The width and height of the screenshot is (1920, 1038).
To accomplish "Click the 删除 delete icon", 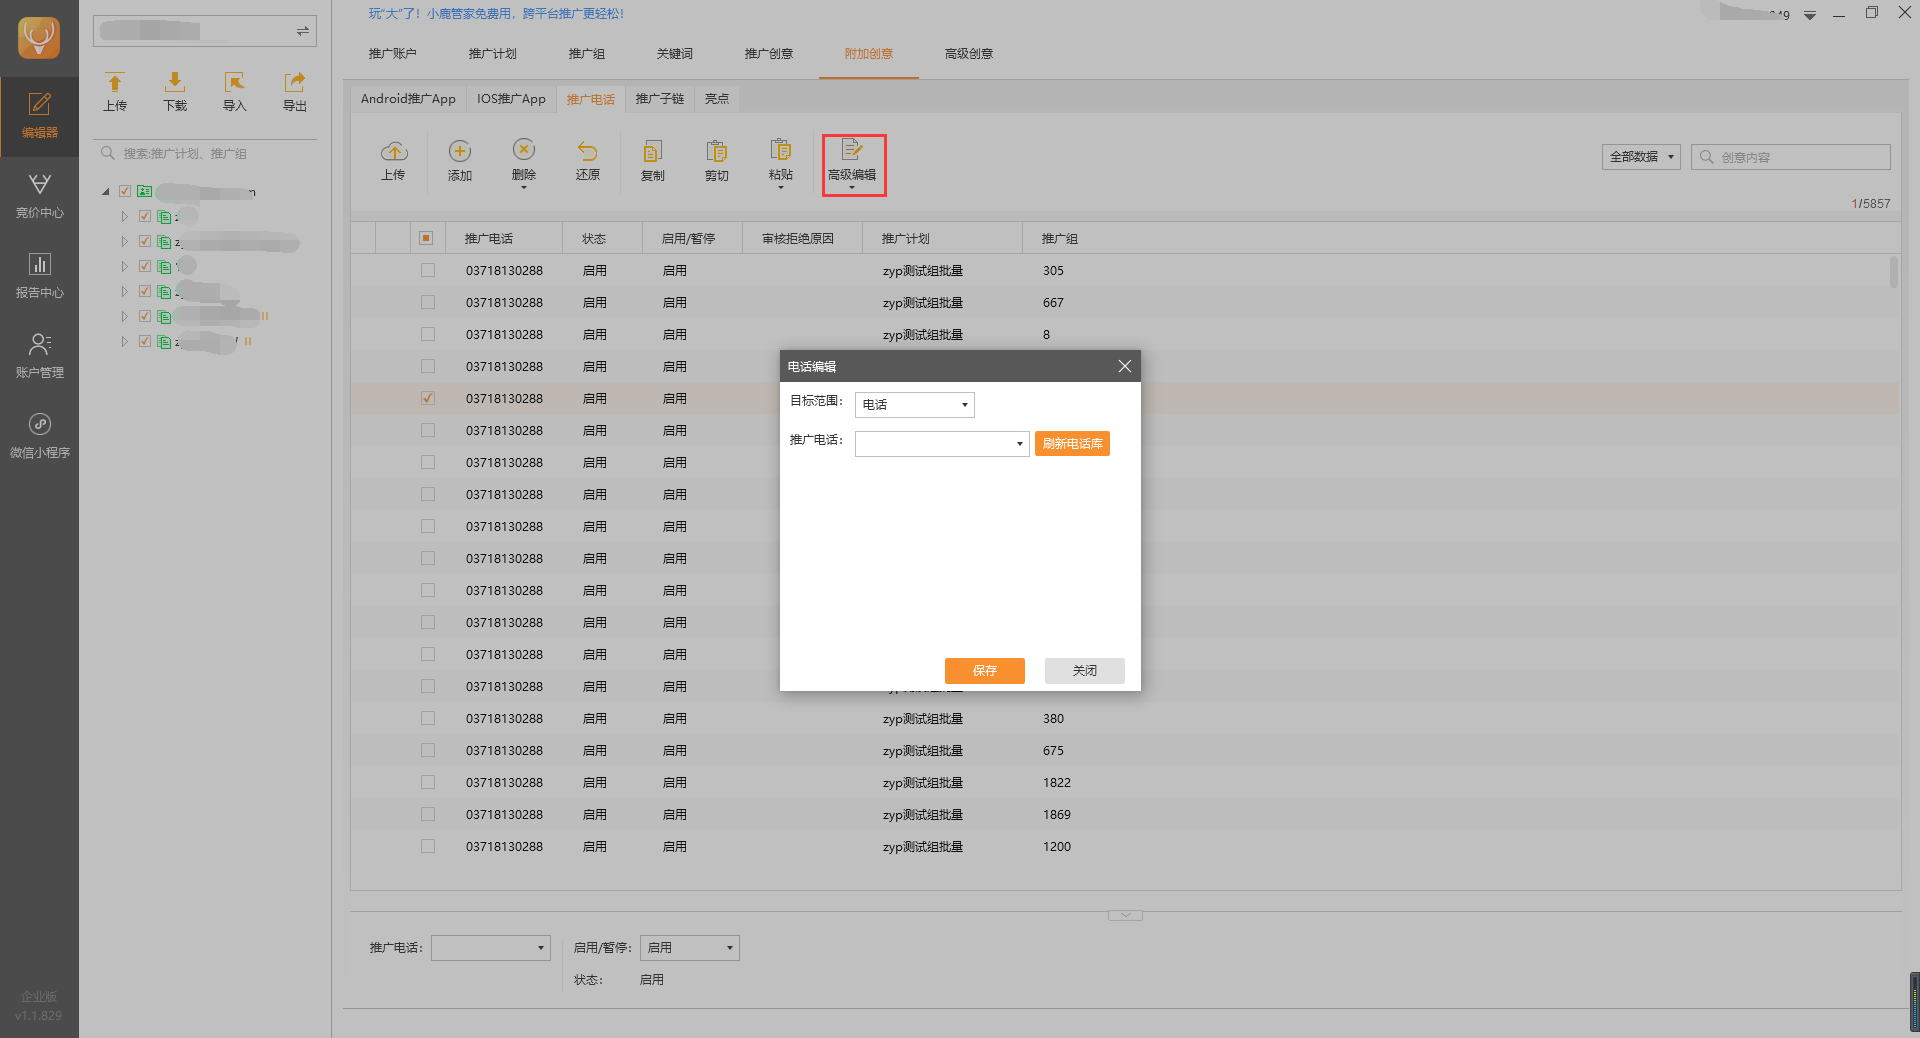I will (x=524, y=160).
